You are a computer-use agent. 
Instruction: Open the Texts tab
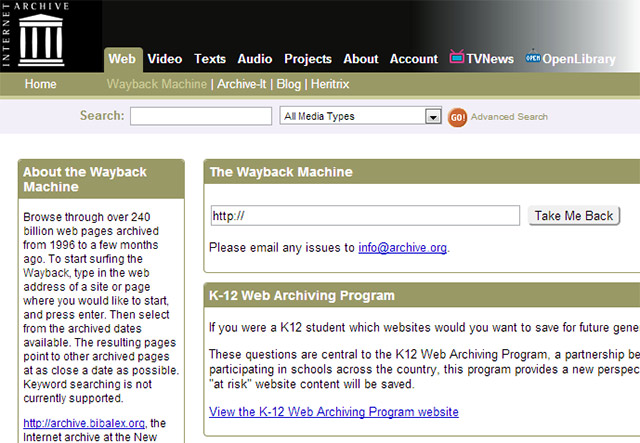point(210,59)
